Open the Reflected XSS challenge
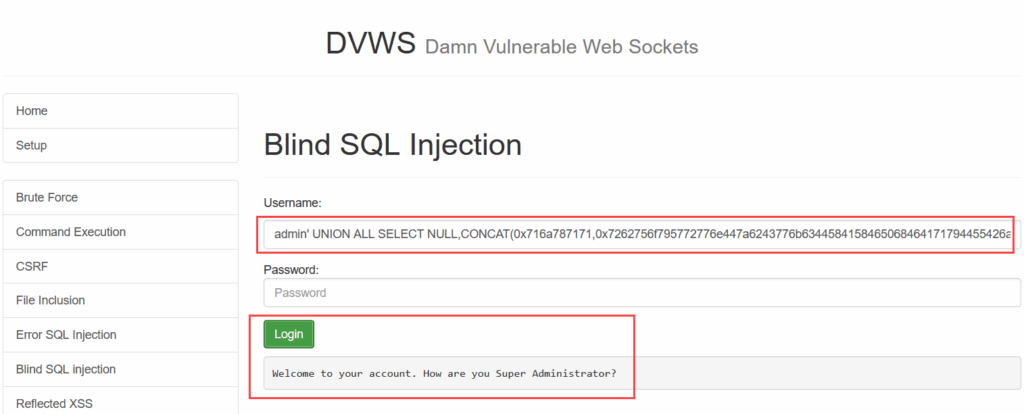Image resolution: width=1024 pixels, height=414 pixels. [121, 401]
